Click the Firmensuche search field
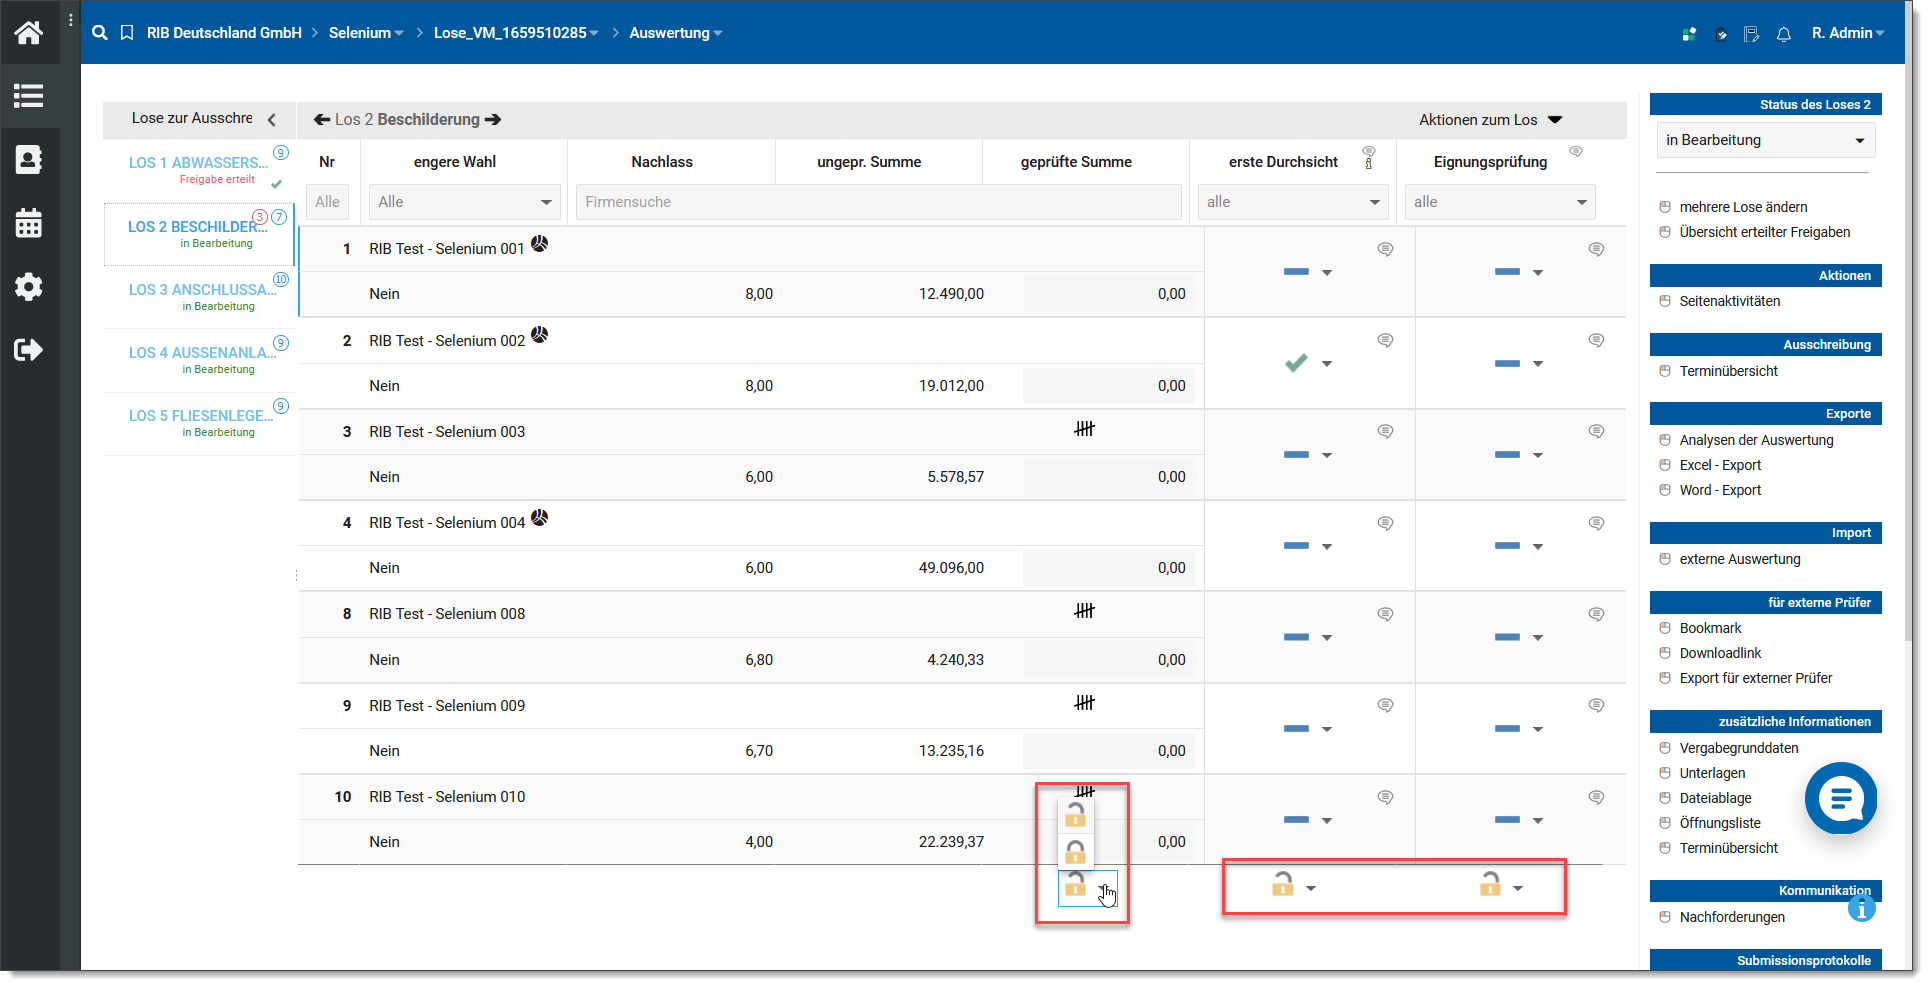The width and height of the screenshot is (1928, 986). point(878,202)
